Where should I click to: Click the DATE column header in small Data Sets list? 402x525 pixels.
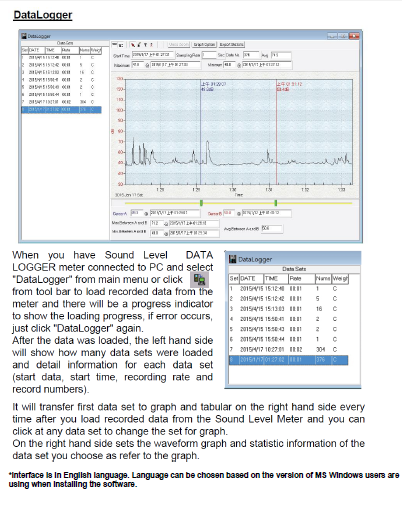coord(251,279)
